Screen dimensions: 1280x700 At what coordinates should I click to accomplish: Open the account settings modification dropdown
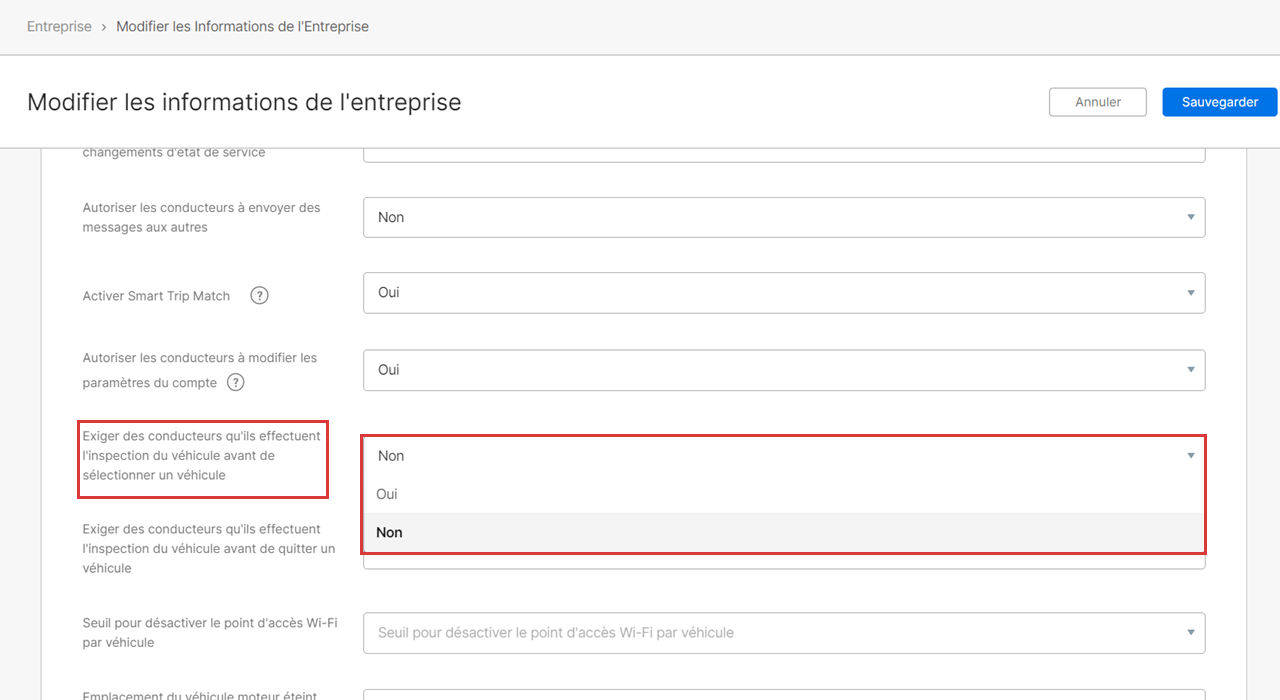click(784, 370)
